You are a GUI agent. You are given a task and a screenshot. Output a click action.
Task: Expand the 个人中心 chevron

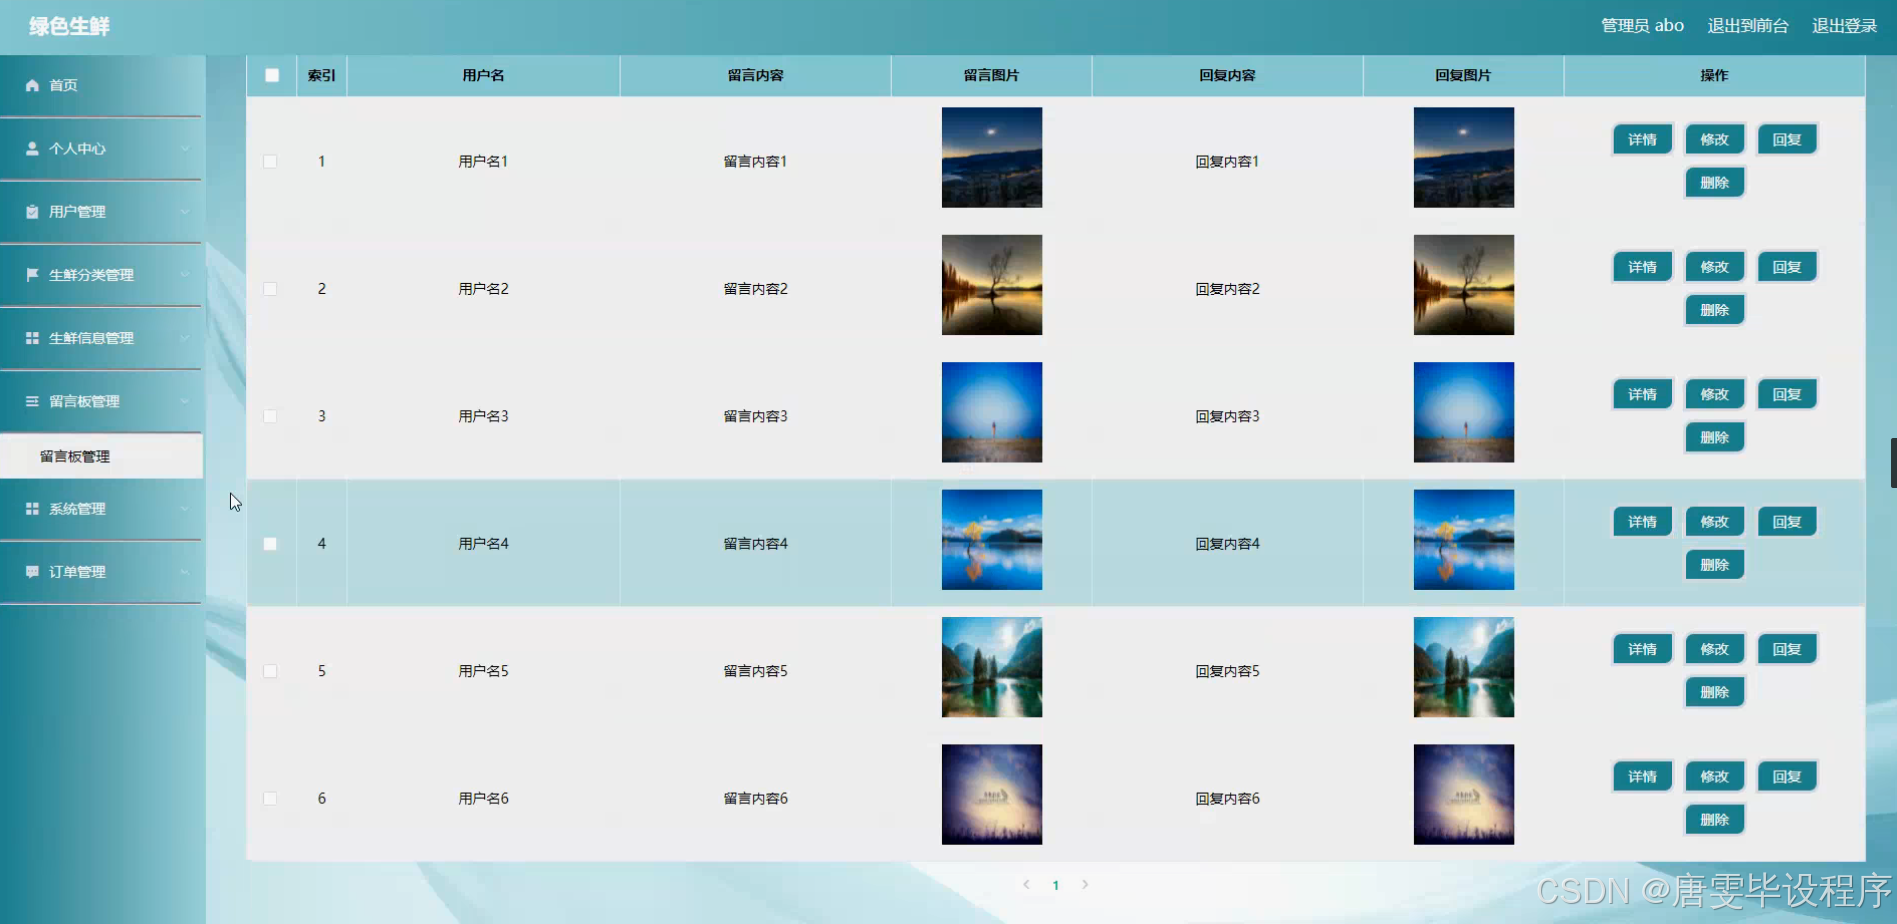(185, 149)
